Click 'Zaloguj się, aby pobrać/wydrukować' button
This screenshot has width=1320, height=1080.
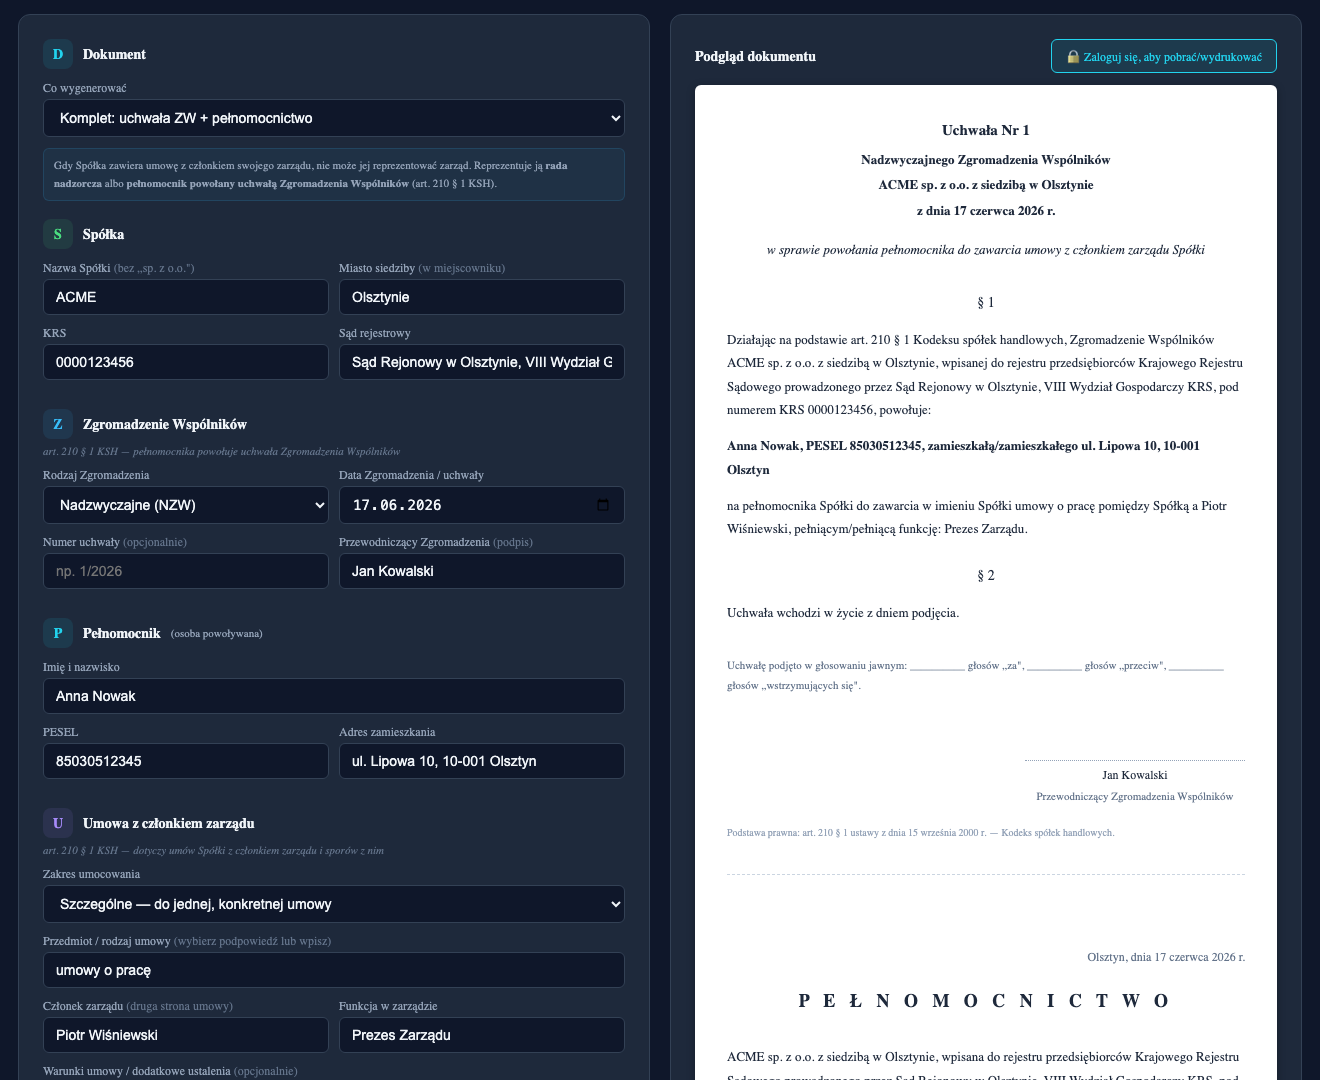tap(1164, 56)
